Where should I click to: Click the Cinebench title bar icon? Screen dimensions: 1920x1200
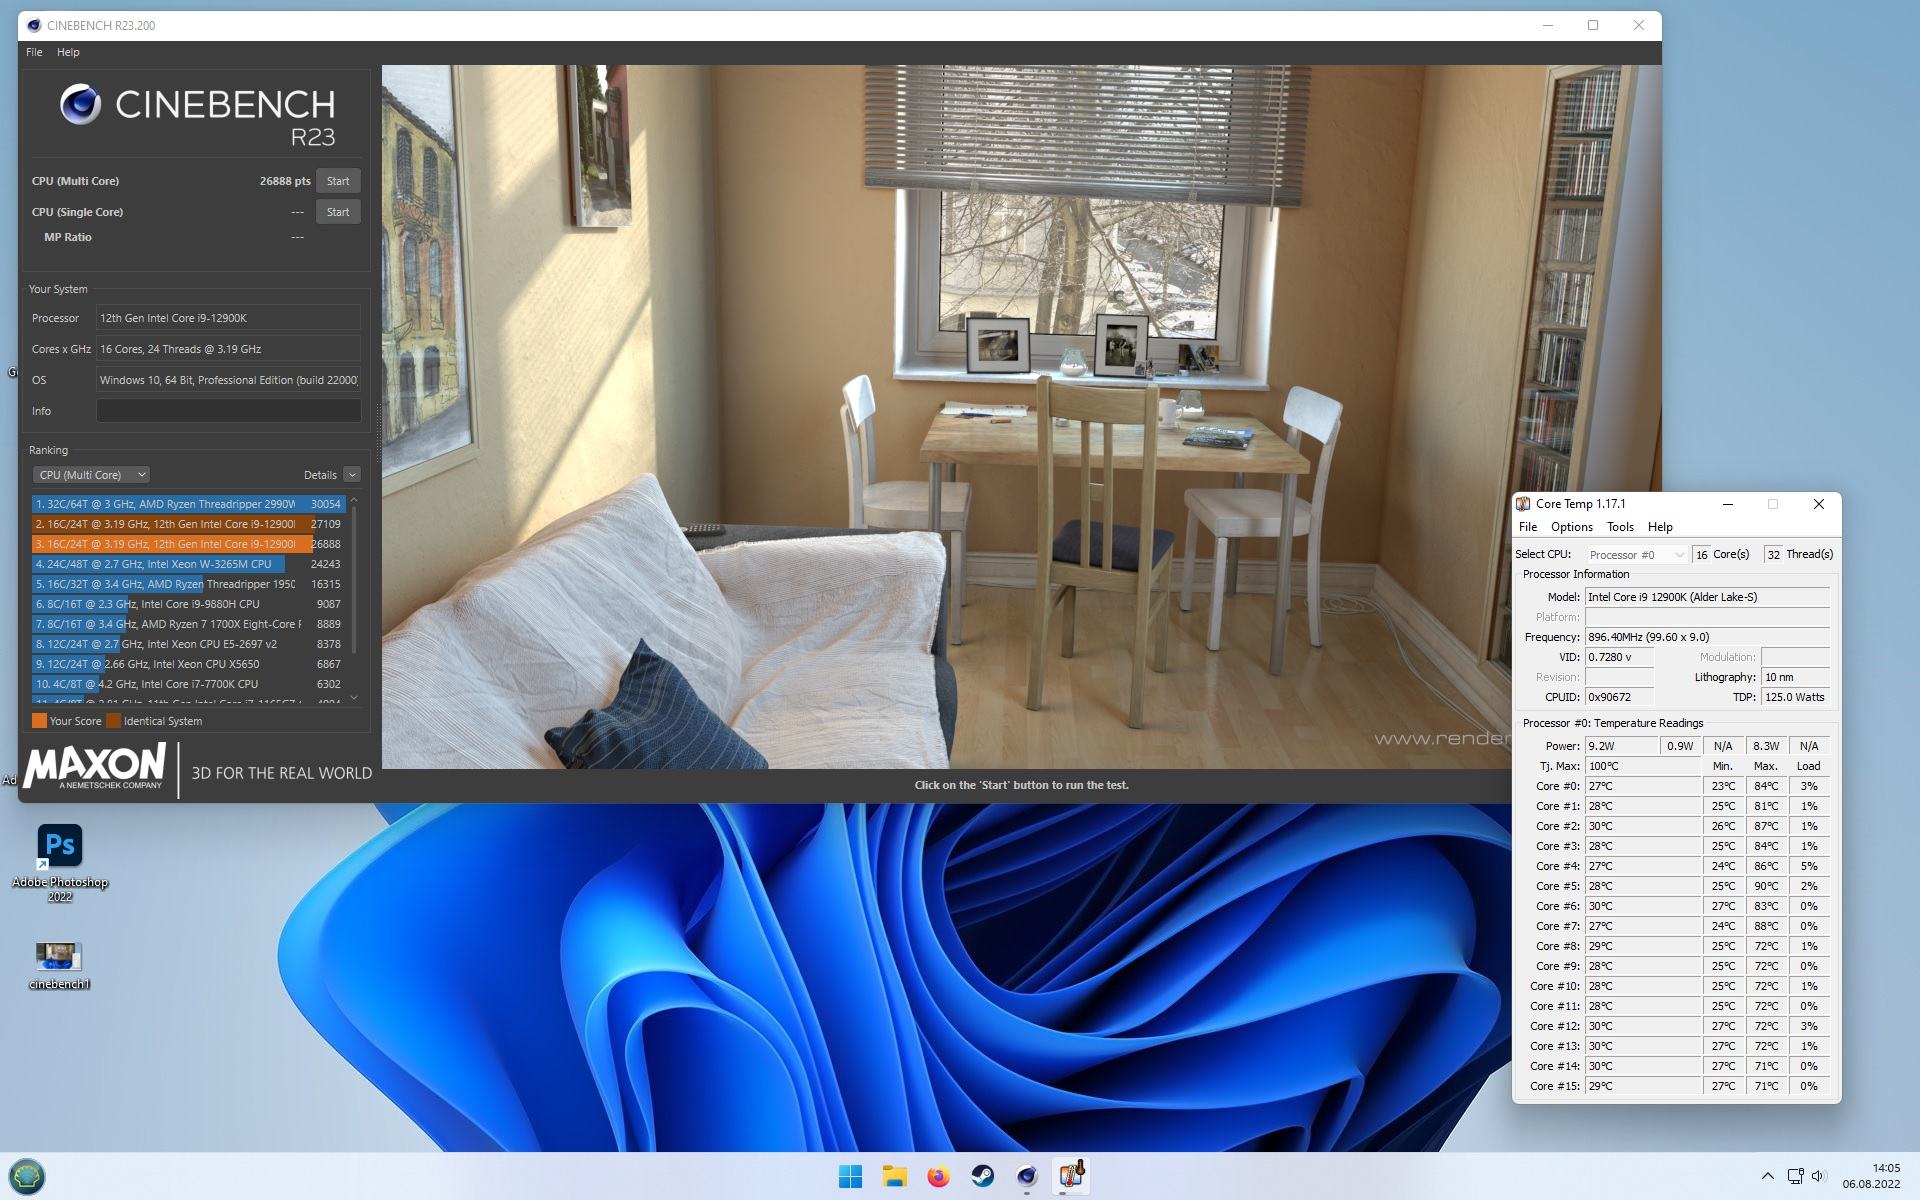[34, 25]
